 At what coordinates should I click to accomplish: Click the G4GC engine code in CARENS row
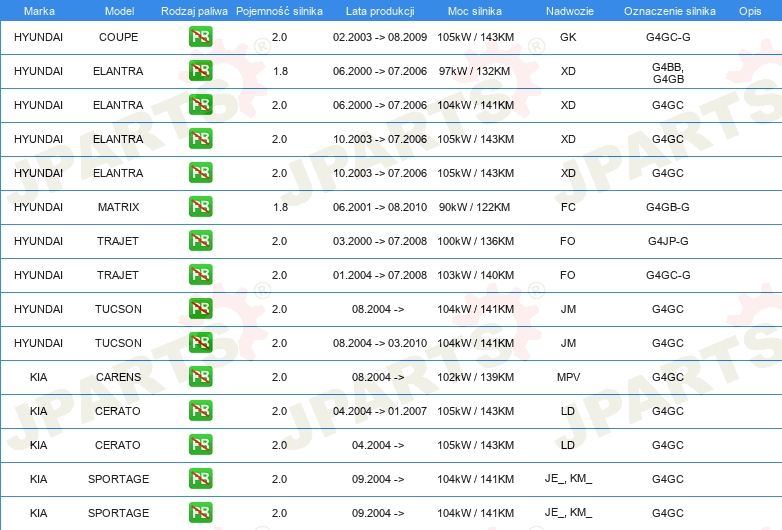(668, 377)
